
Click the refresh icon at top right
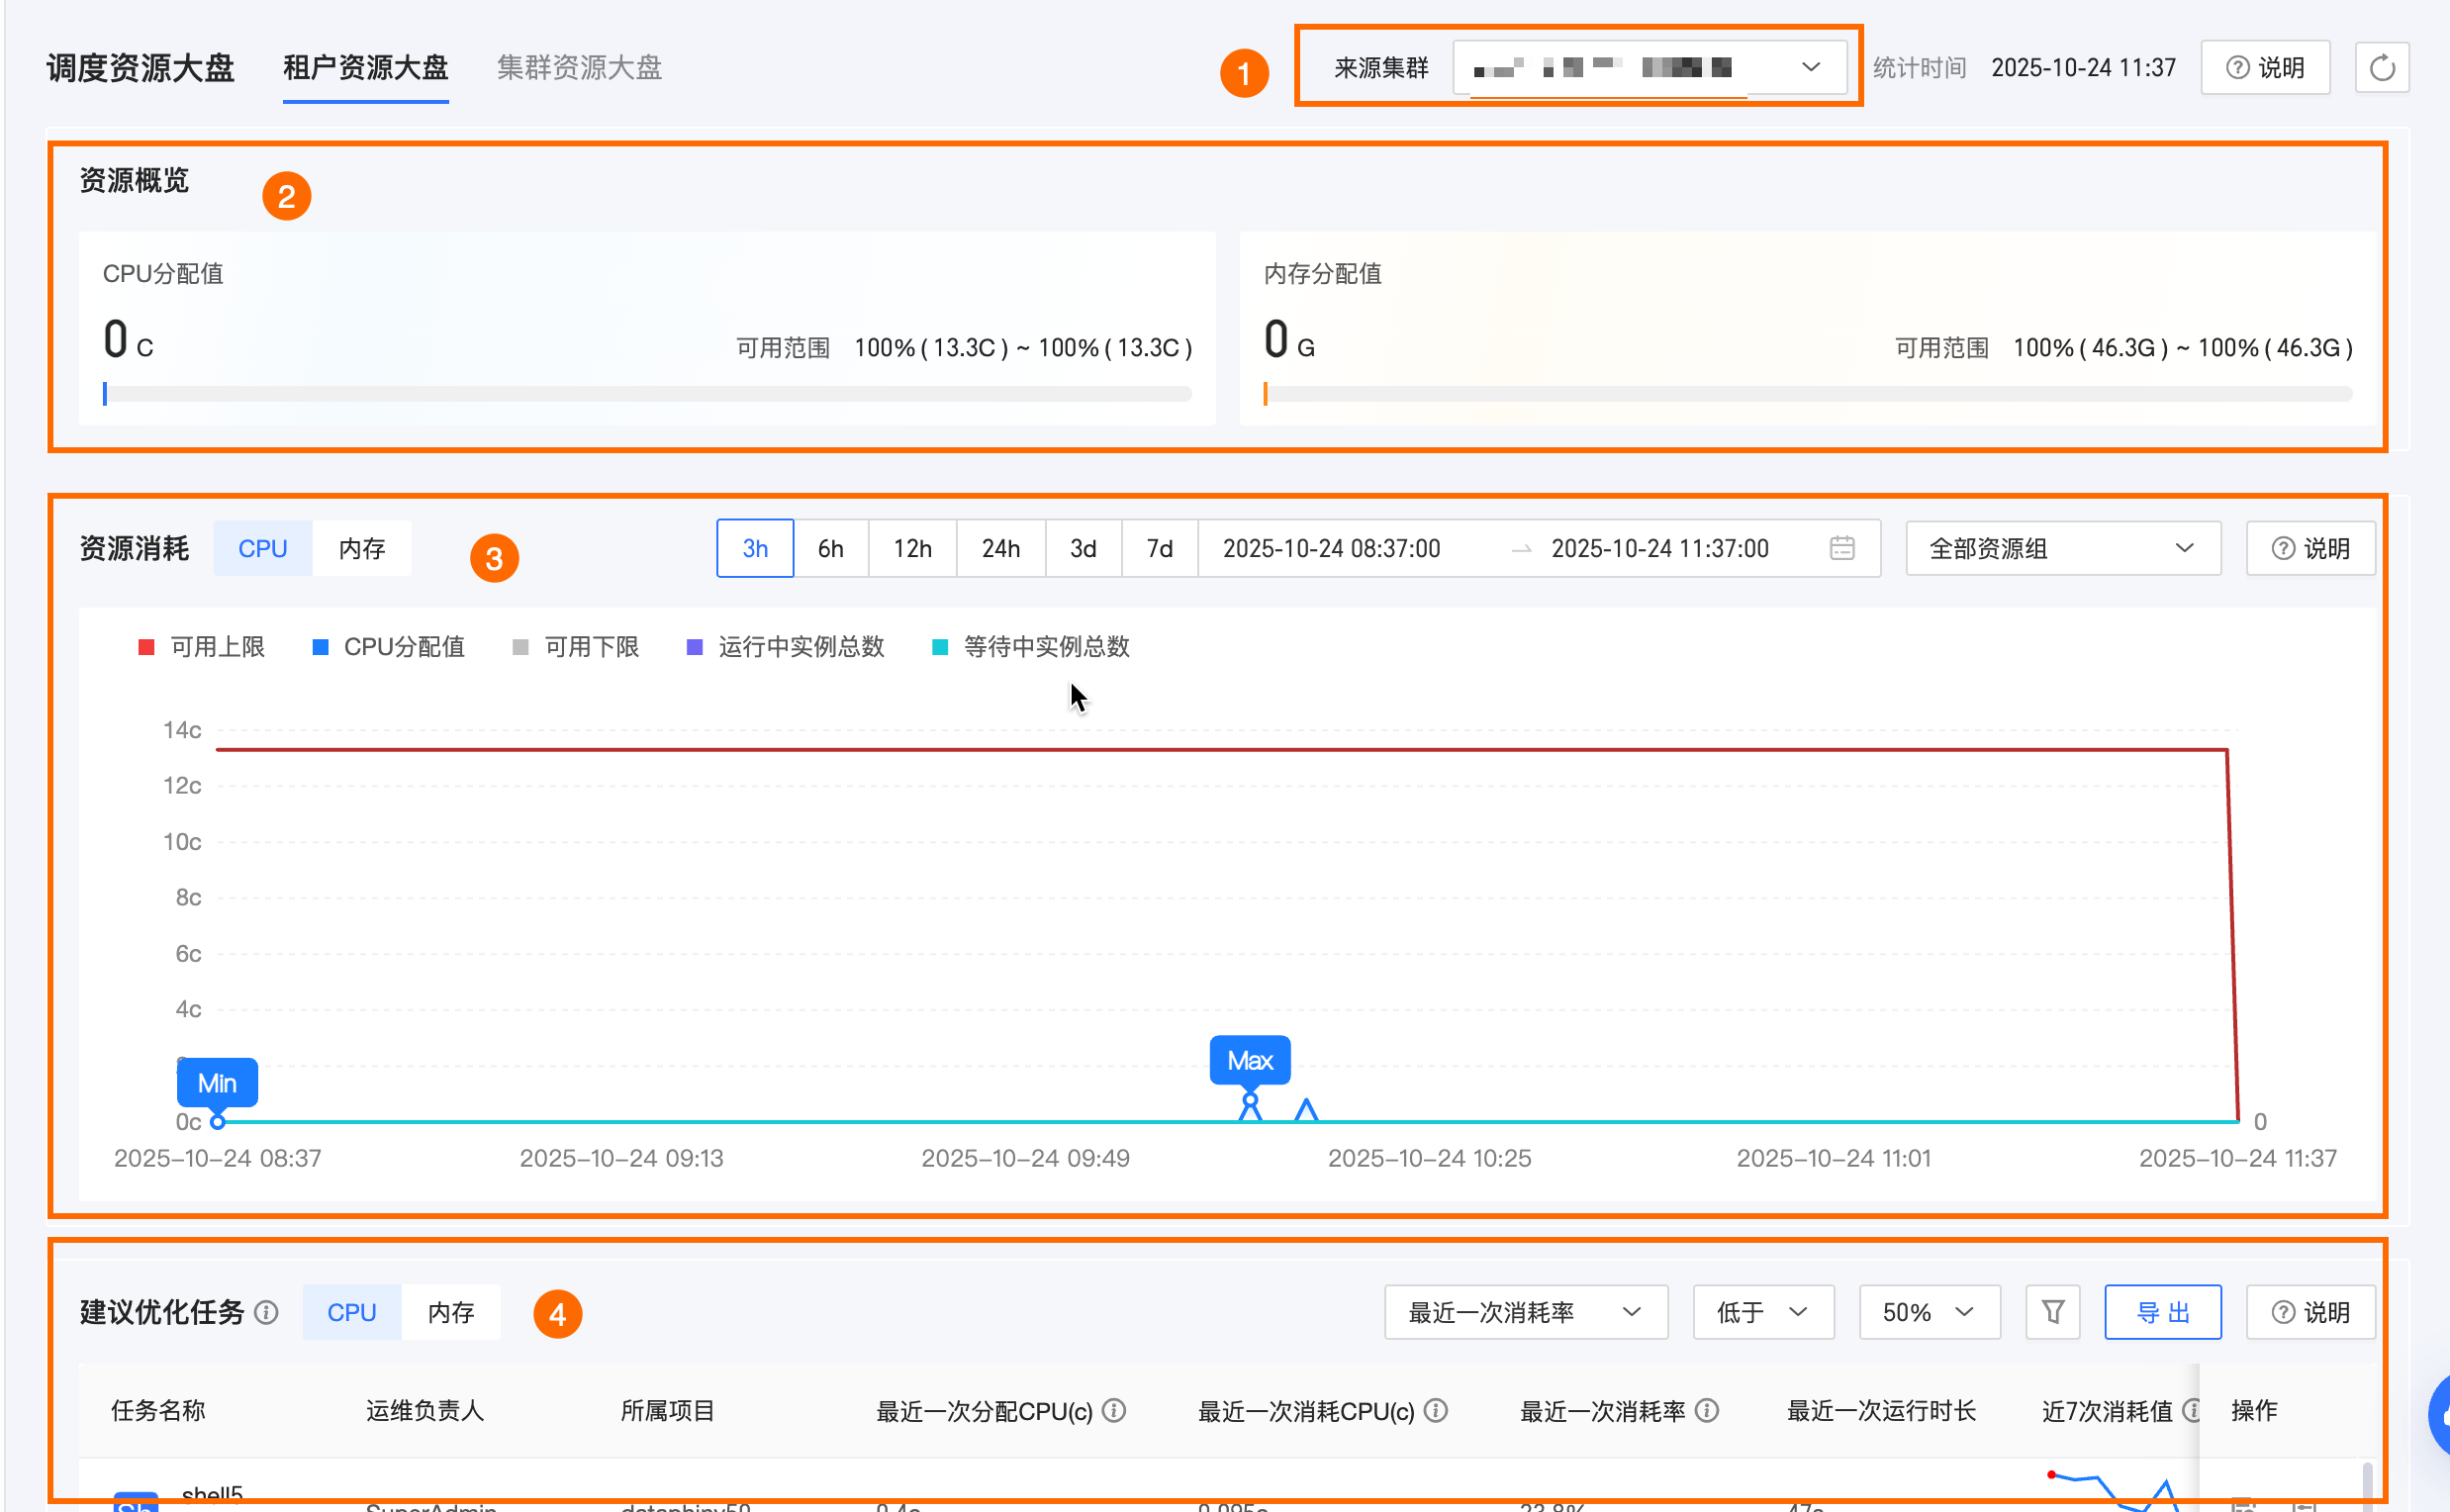click(x=2381, y=68)
